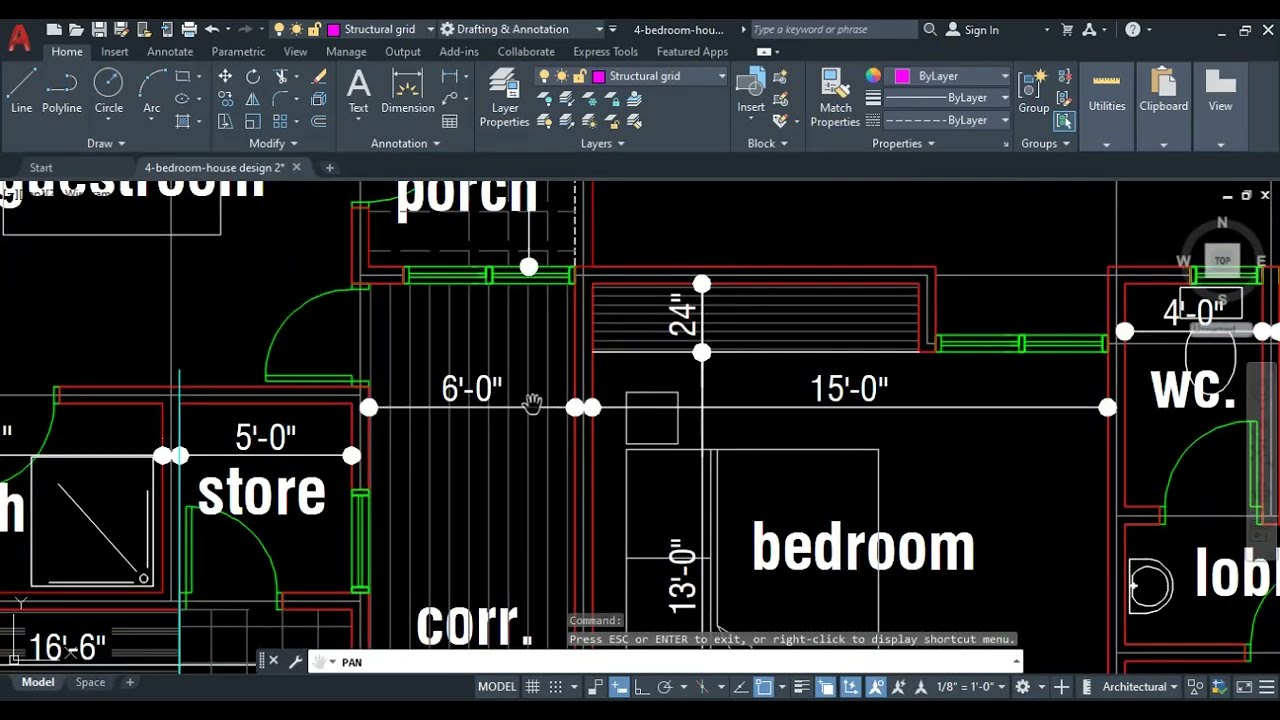This screenshot has height=720, width=1280.
Task: Toggle lineweight display in status bar
Action: (802, 687)
